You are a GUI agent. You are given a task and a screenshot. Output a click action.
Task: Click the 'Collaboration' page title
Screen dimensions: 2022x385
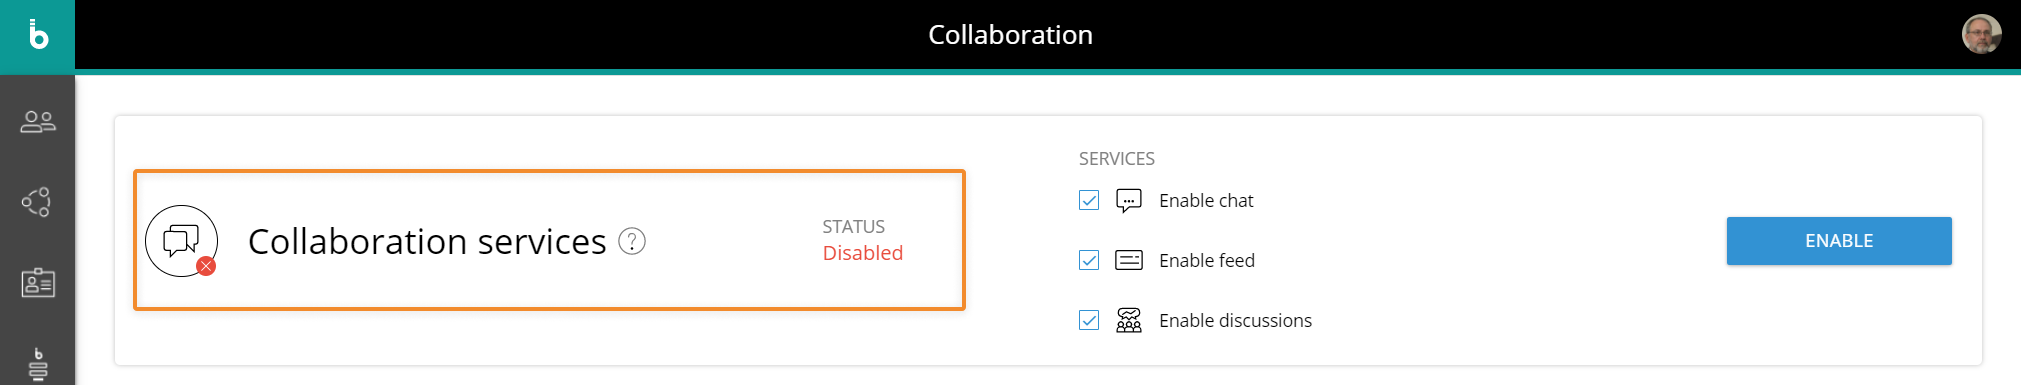click(x=1010, y=35)
